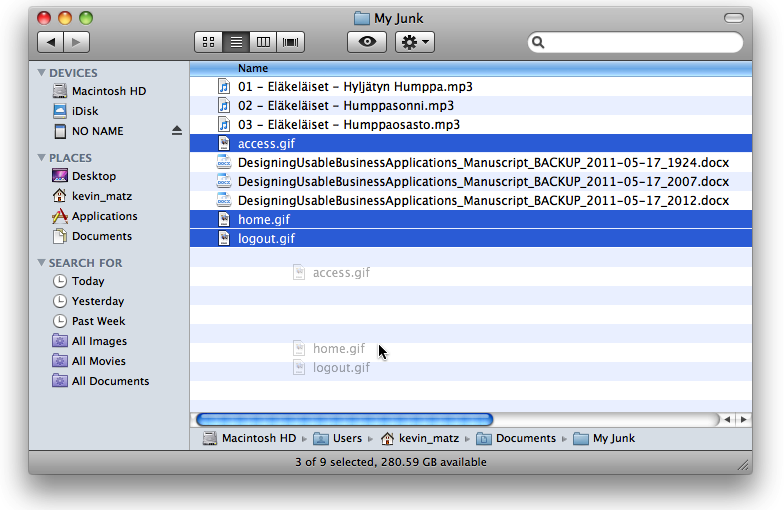Click the Humppasonni.mp3 music file icon

[x=224, y=106]
